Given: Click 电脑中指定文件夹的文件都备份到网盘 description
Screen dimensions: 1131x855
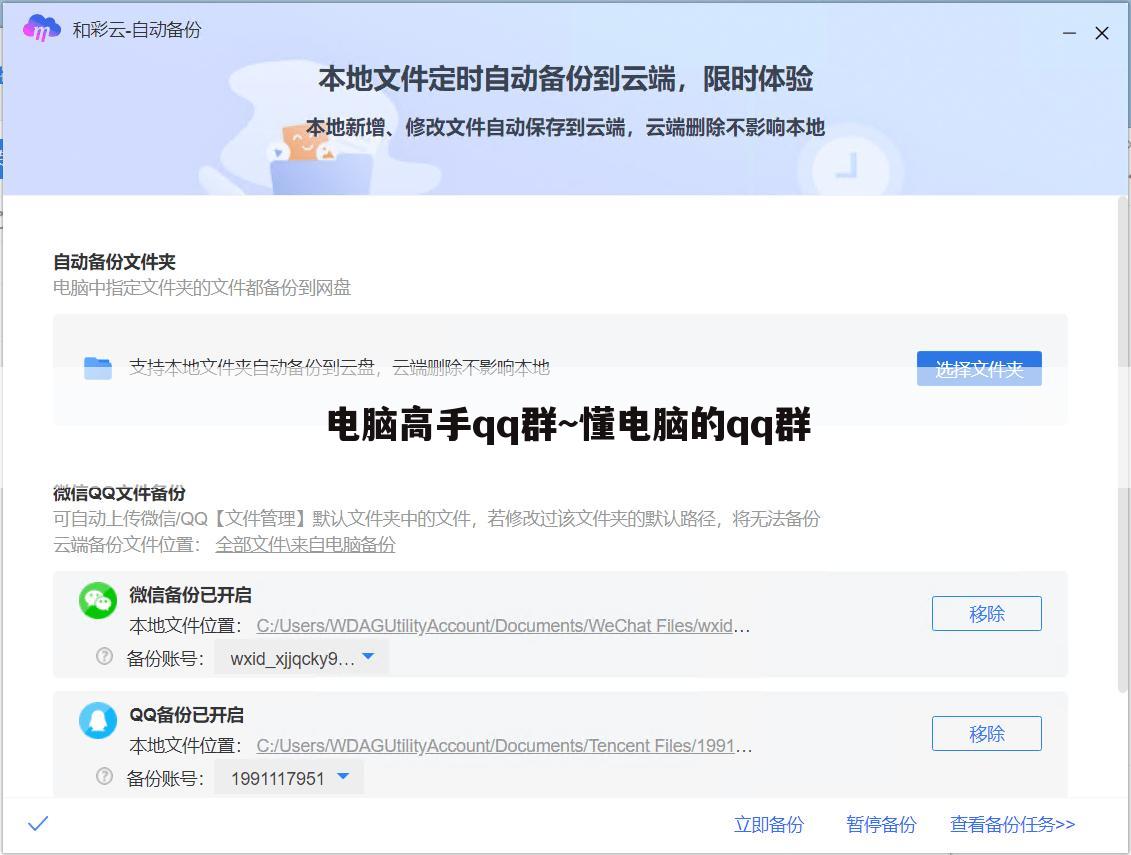Looking at the screenshot, I should pos(202,287).
